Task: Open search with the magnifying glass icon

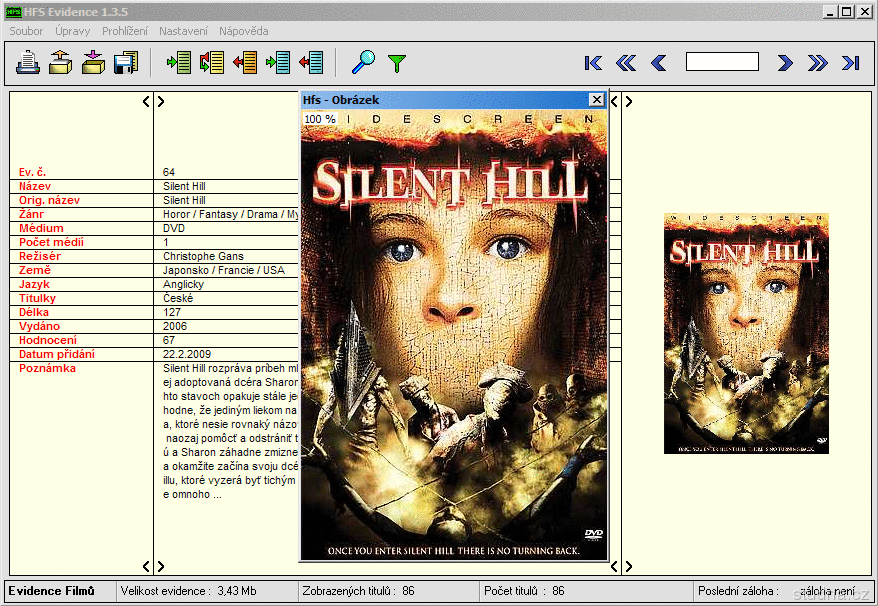Action: click(x=364, y=63)
